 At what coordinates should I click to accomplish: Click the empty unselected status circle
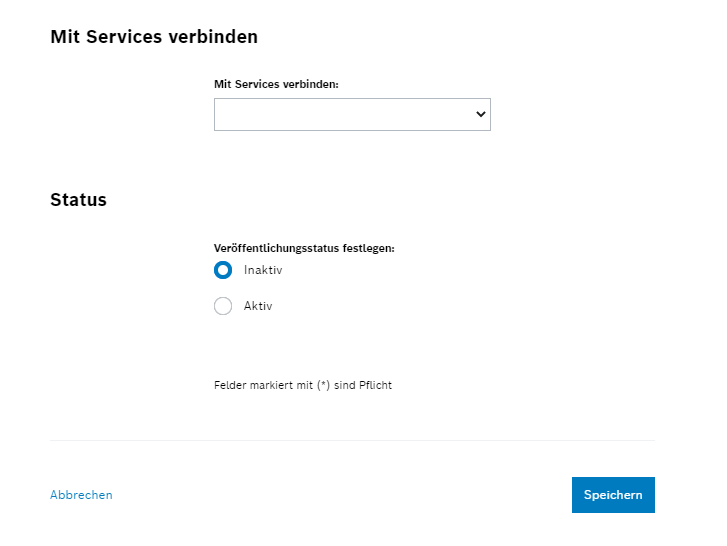[x=223, y=306]
